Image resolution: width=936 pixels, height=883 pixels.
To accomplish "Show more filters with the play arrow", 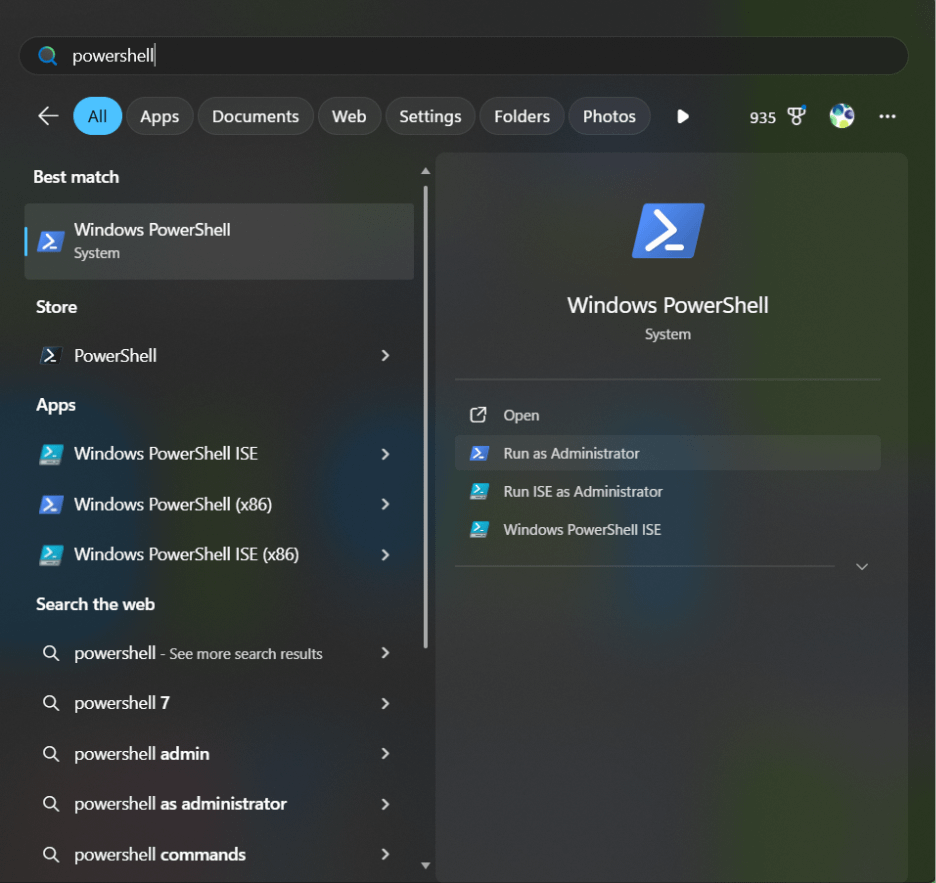I will pyautogui.click(x=683, y=116).
